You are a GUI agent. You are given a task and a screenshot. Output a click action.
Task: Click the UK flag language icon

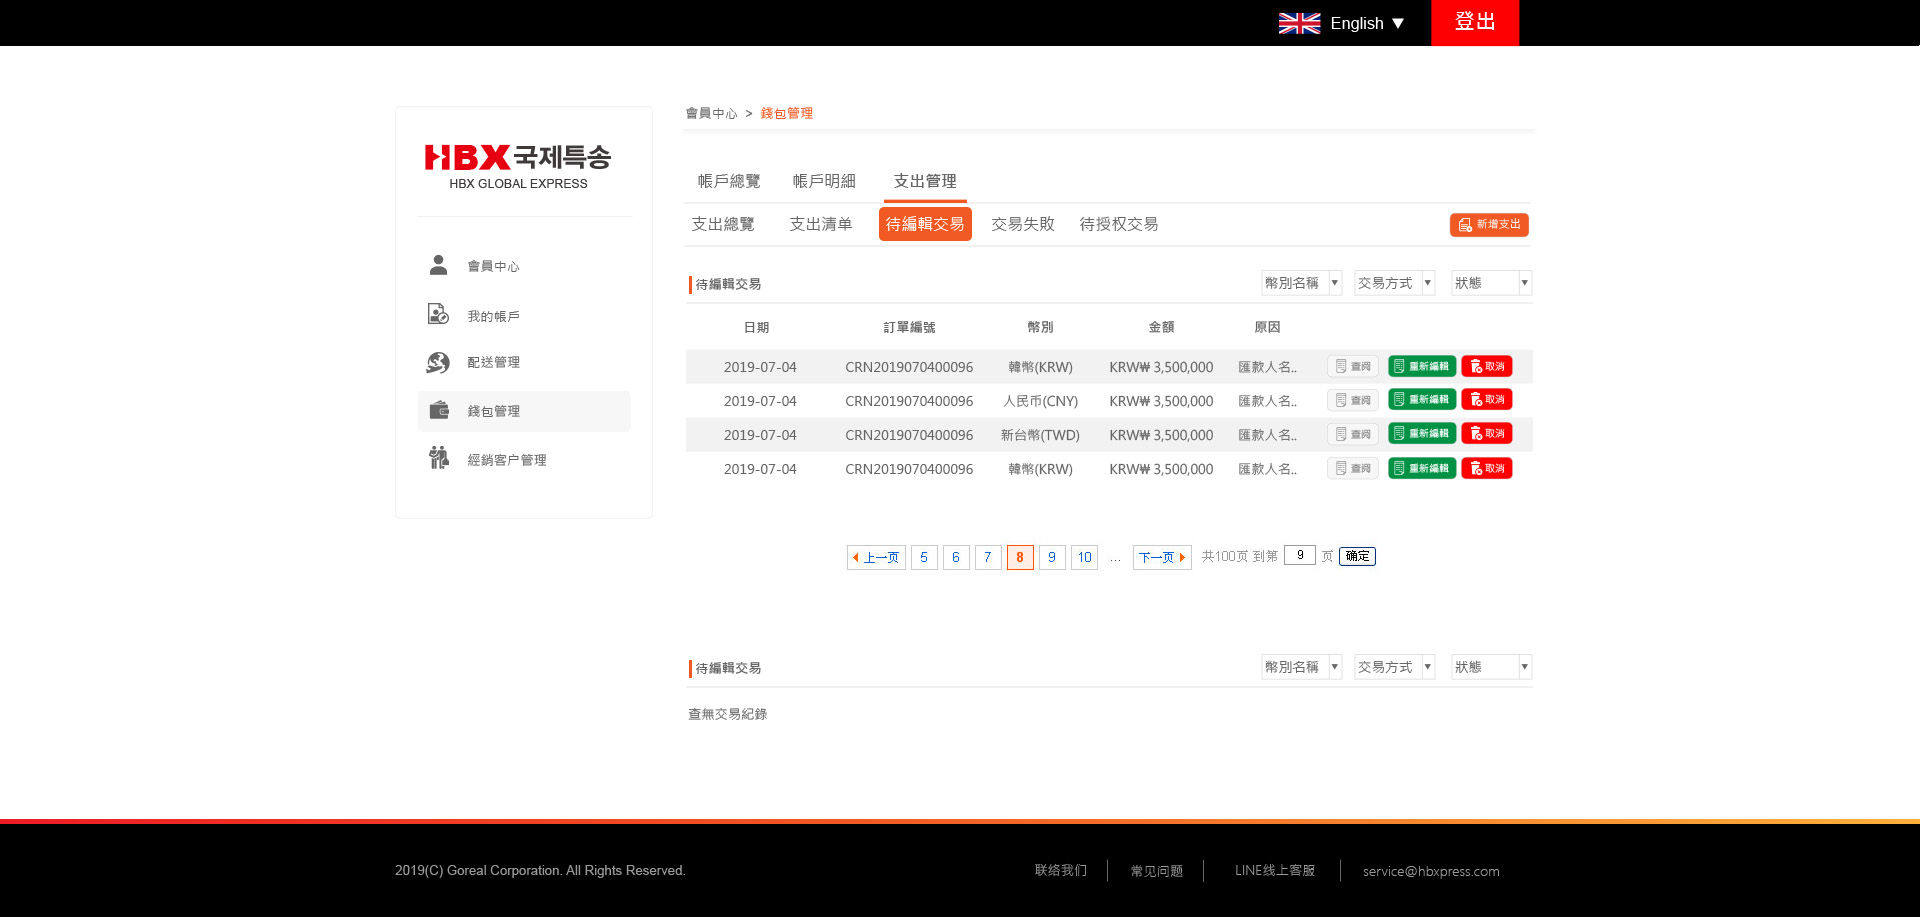point(1299,23)
